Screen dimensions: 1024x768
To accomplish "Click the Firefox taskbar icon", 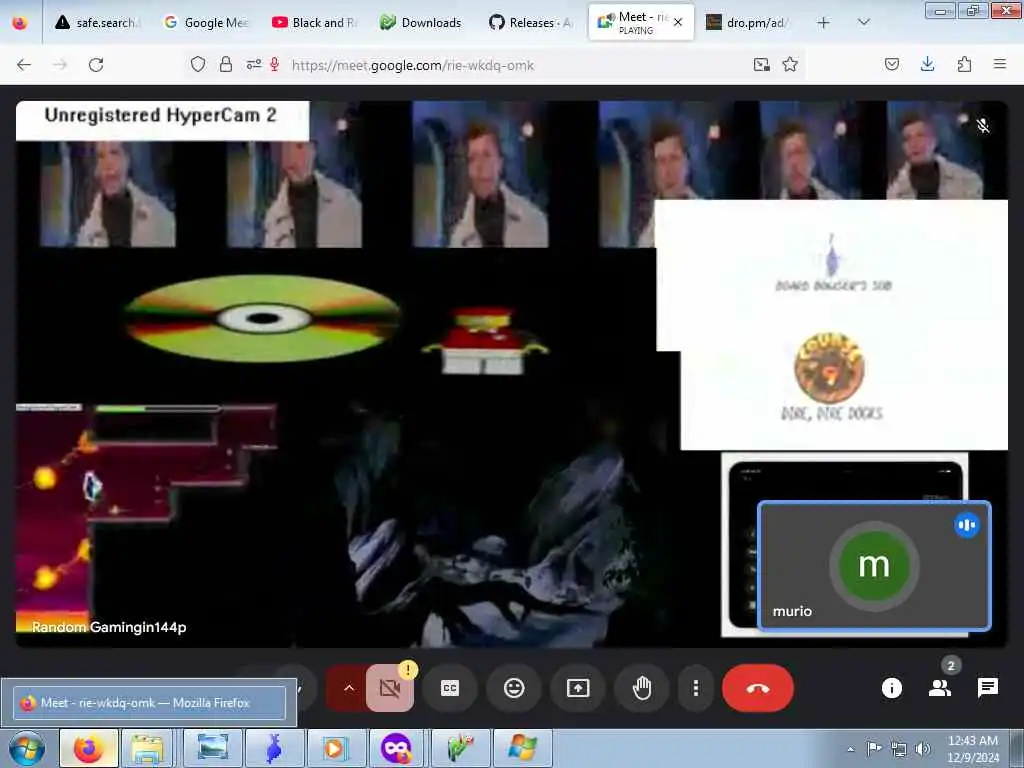I will (x=88, y=748).
